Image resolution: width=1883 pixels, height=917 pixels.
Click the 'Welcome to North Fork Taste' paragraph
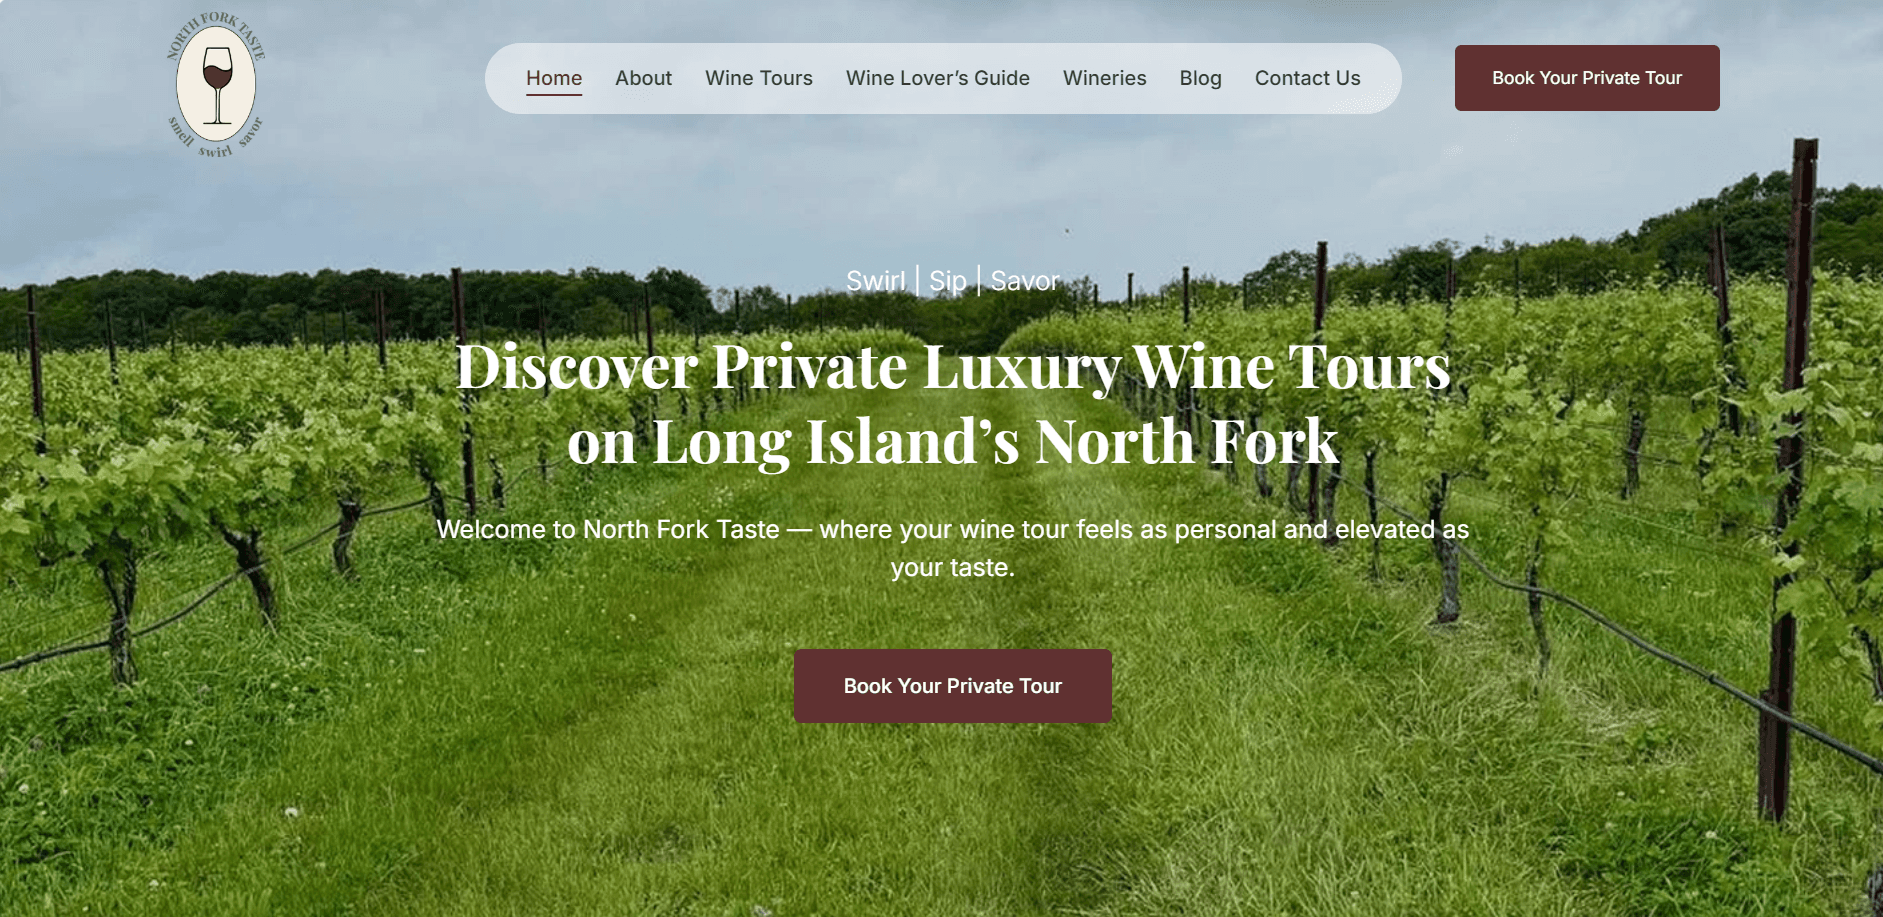[953, 548]
